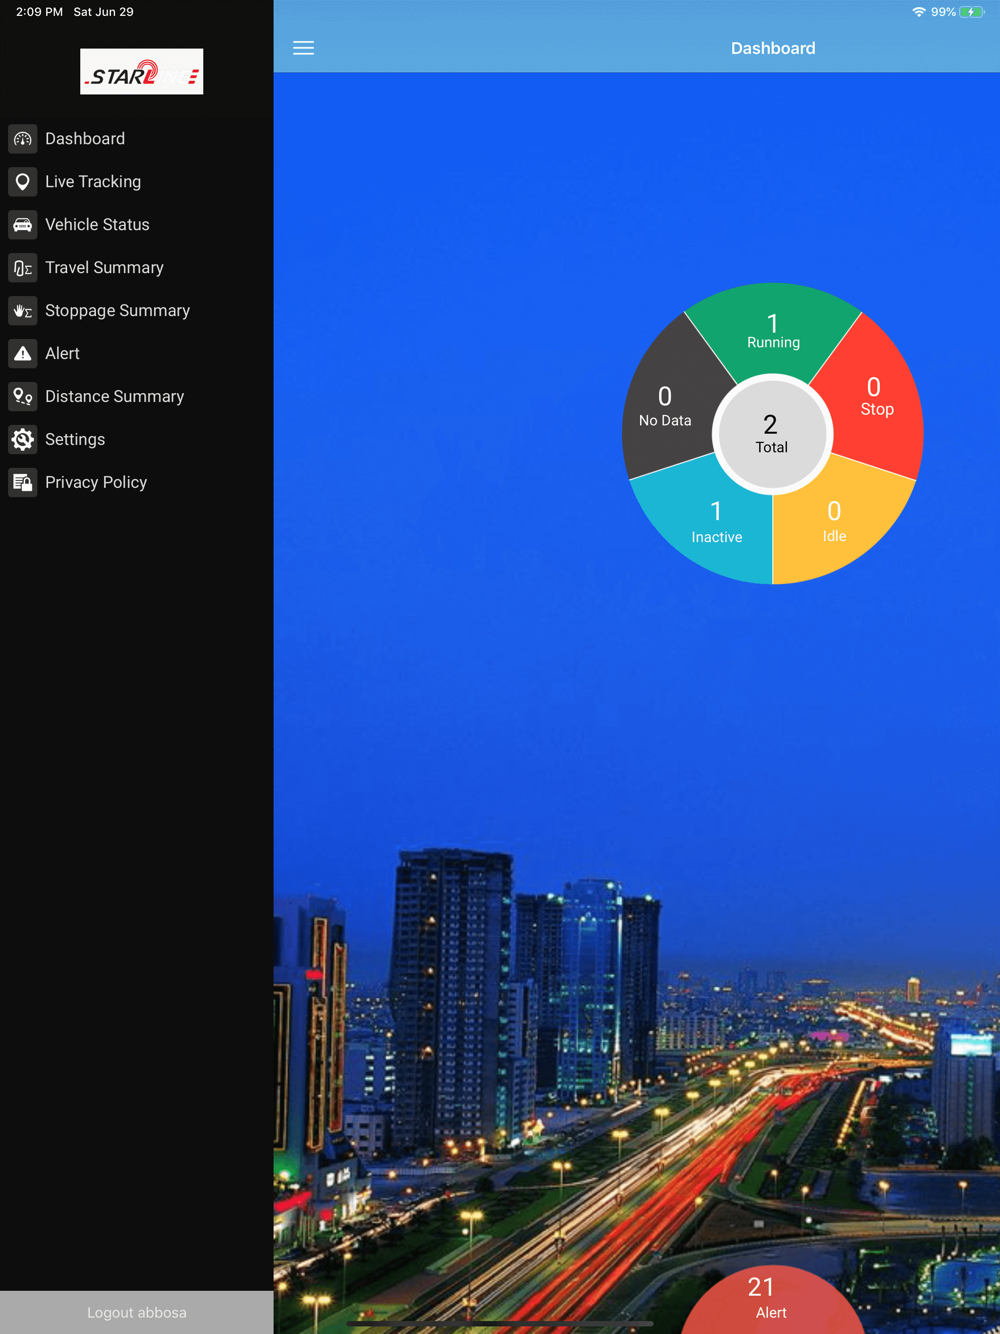
Task: Tap the WiFi status icon
Action: click(918, 12)
